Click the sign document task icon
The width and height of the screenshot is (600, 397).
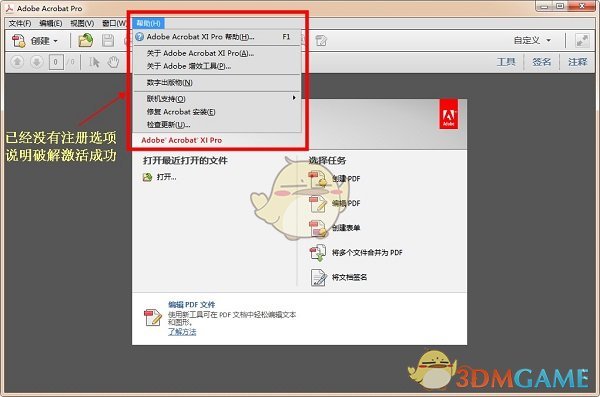(x=318, y=278)
